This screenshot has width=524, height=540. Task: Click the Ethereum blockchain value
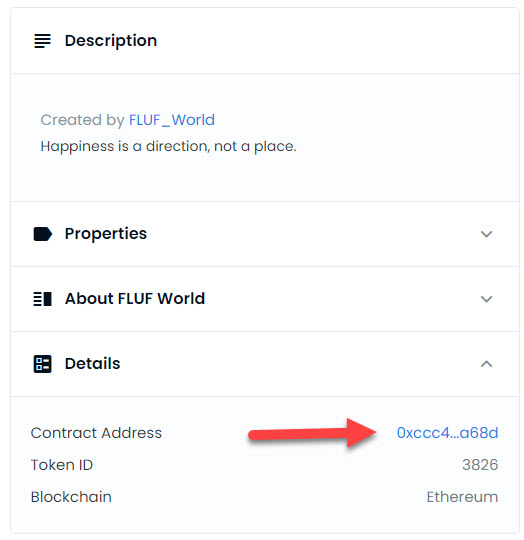(462, 497)
